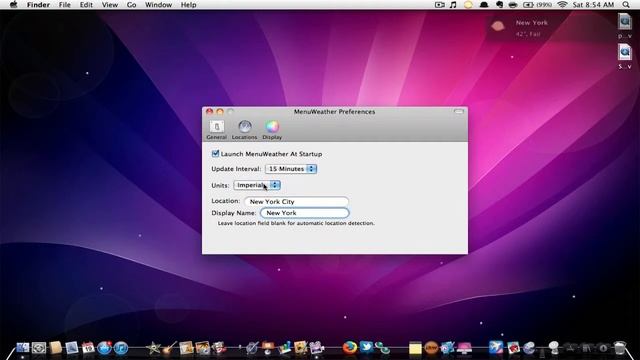Minimize the MenuWeather Preferences window
This screenshot has width=640, height=360.
[220, 111]
